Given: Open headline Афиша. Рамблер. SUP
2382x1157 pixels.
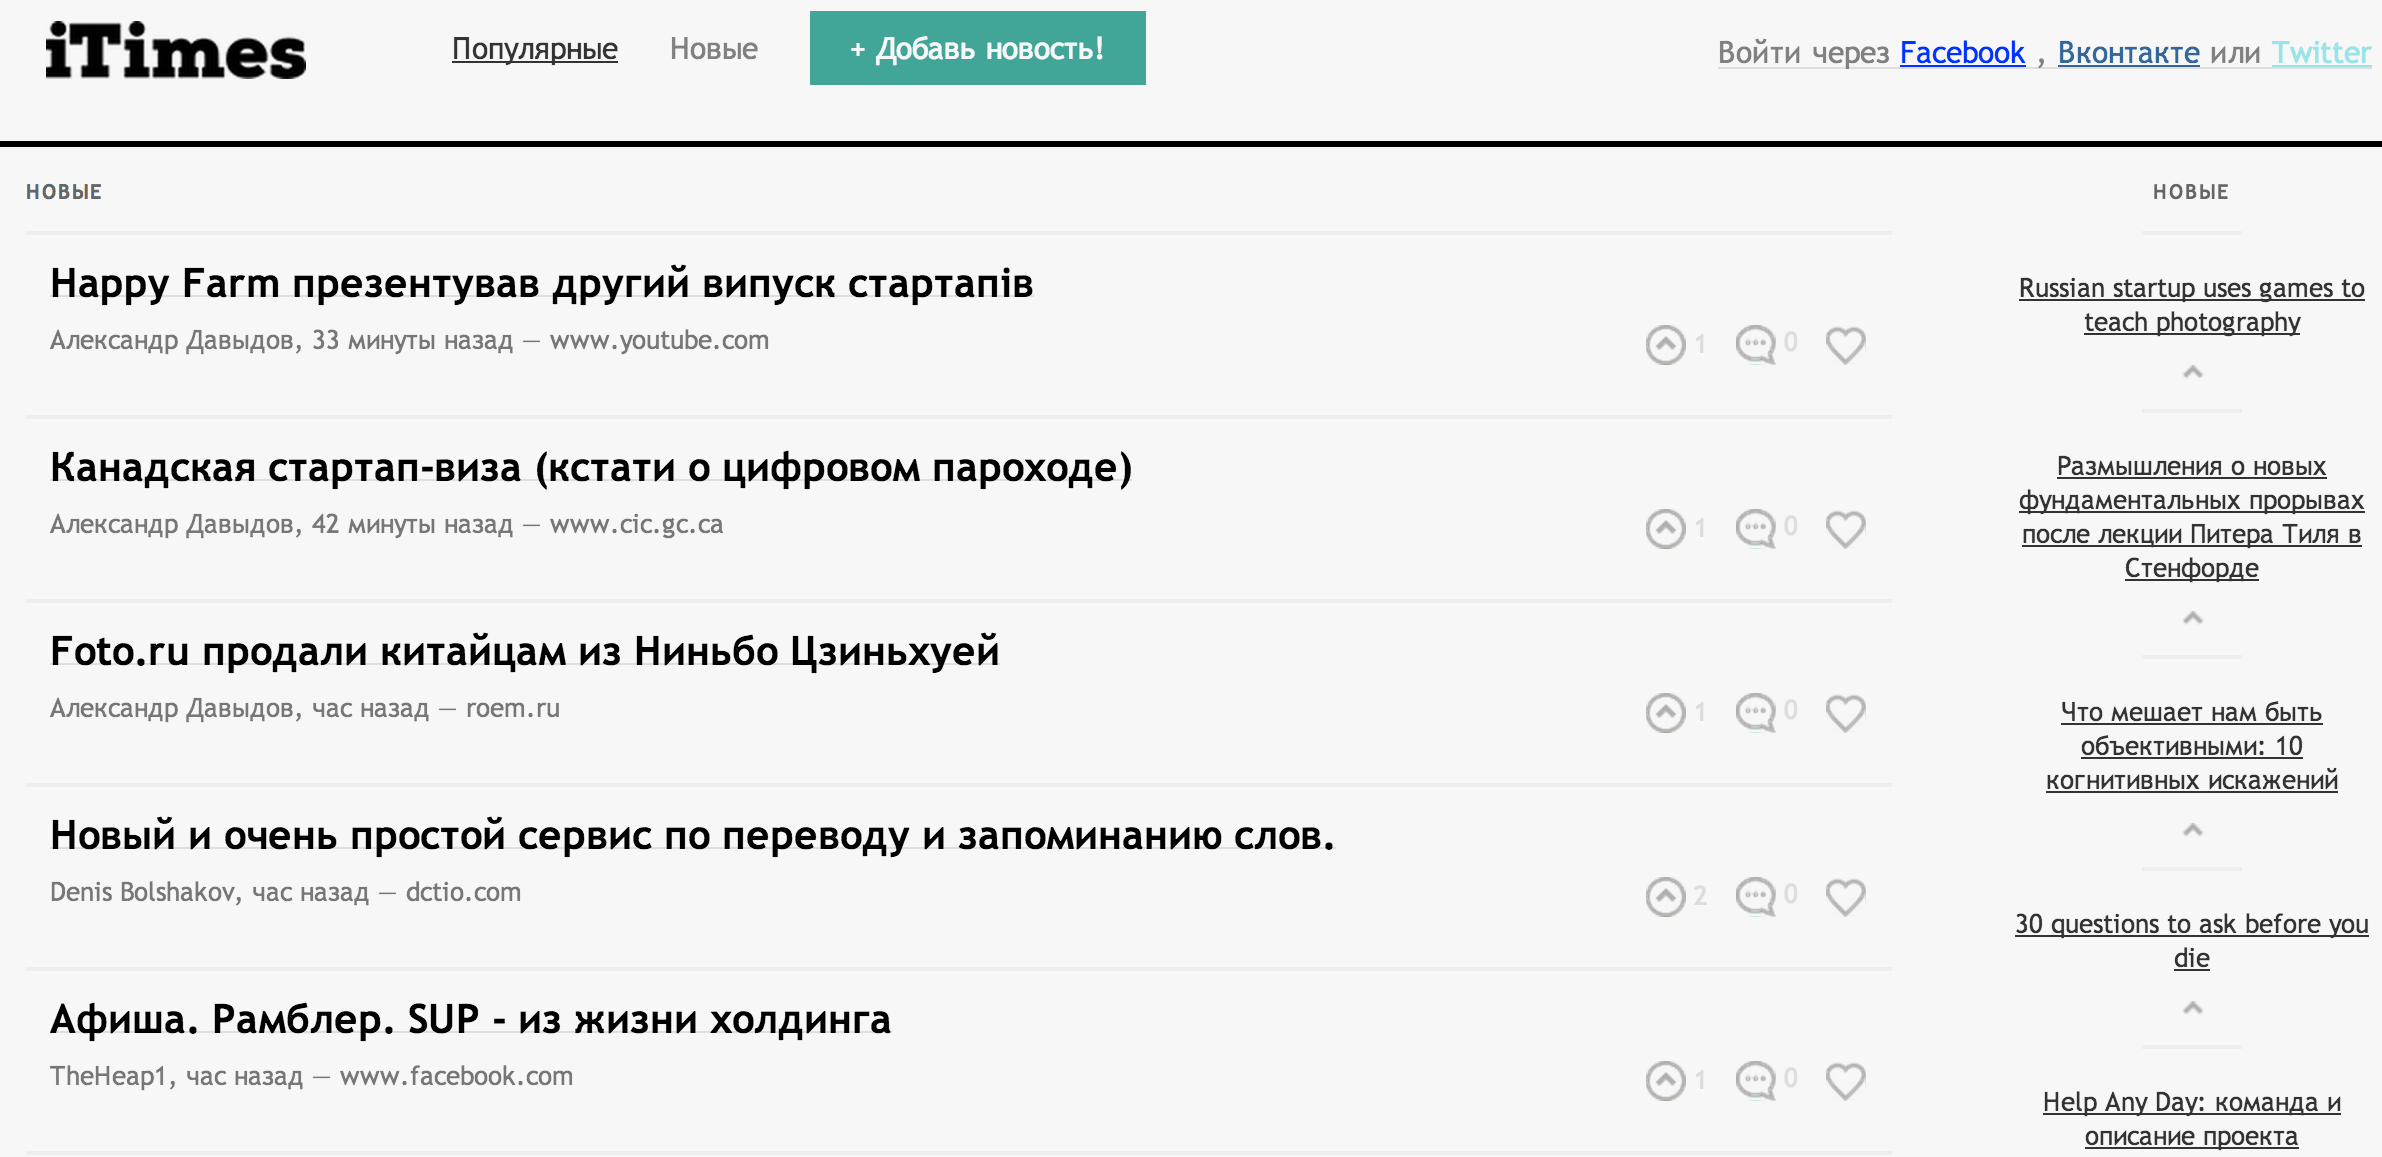Looking at the screenshot, I should (x=470, y=1020).
